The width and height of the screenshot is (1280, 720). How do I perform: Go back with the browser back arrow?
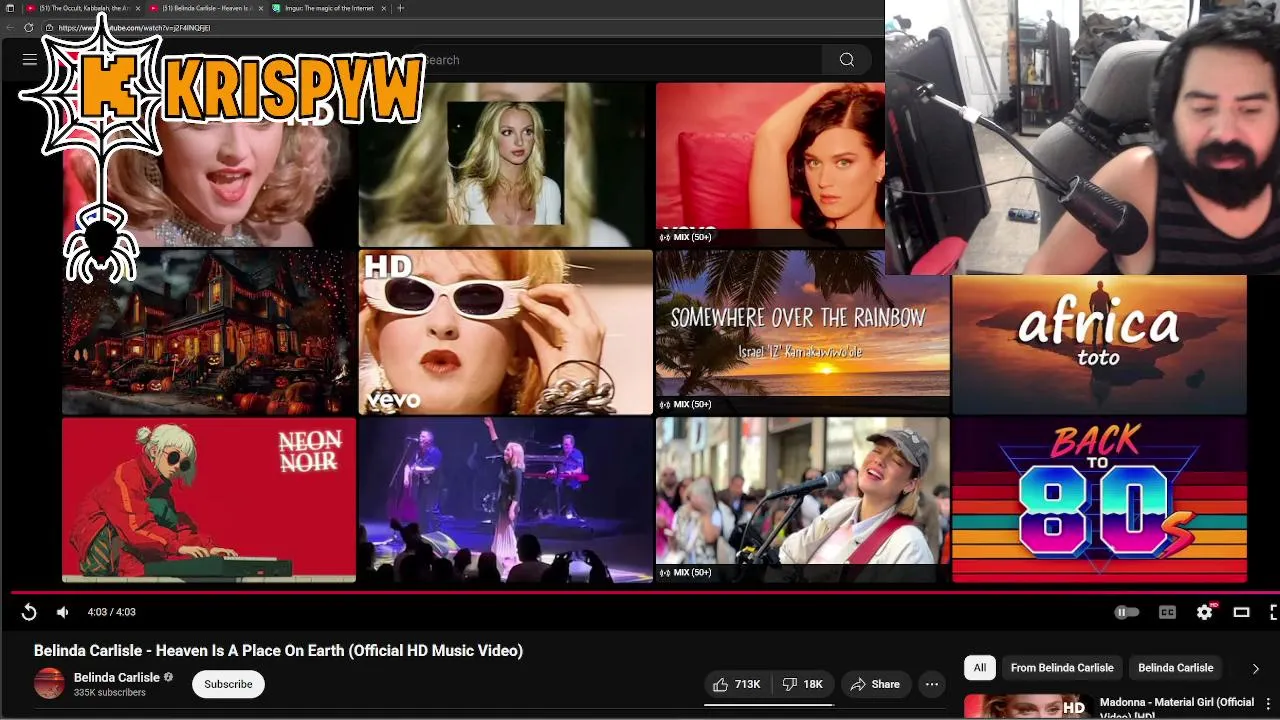point(10,28)
